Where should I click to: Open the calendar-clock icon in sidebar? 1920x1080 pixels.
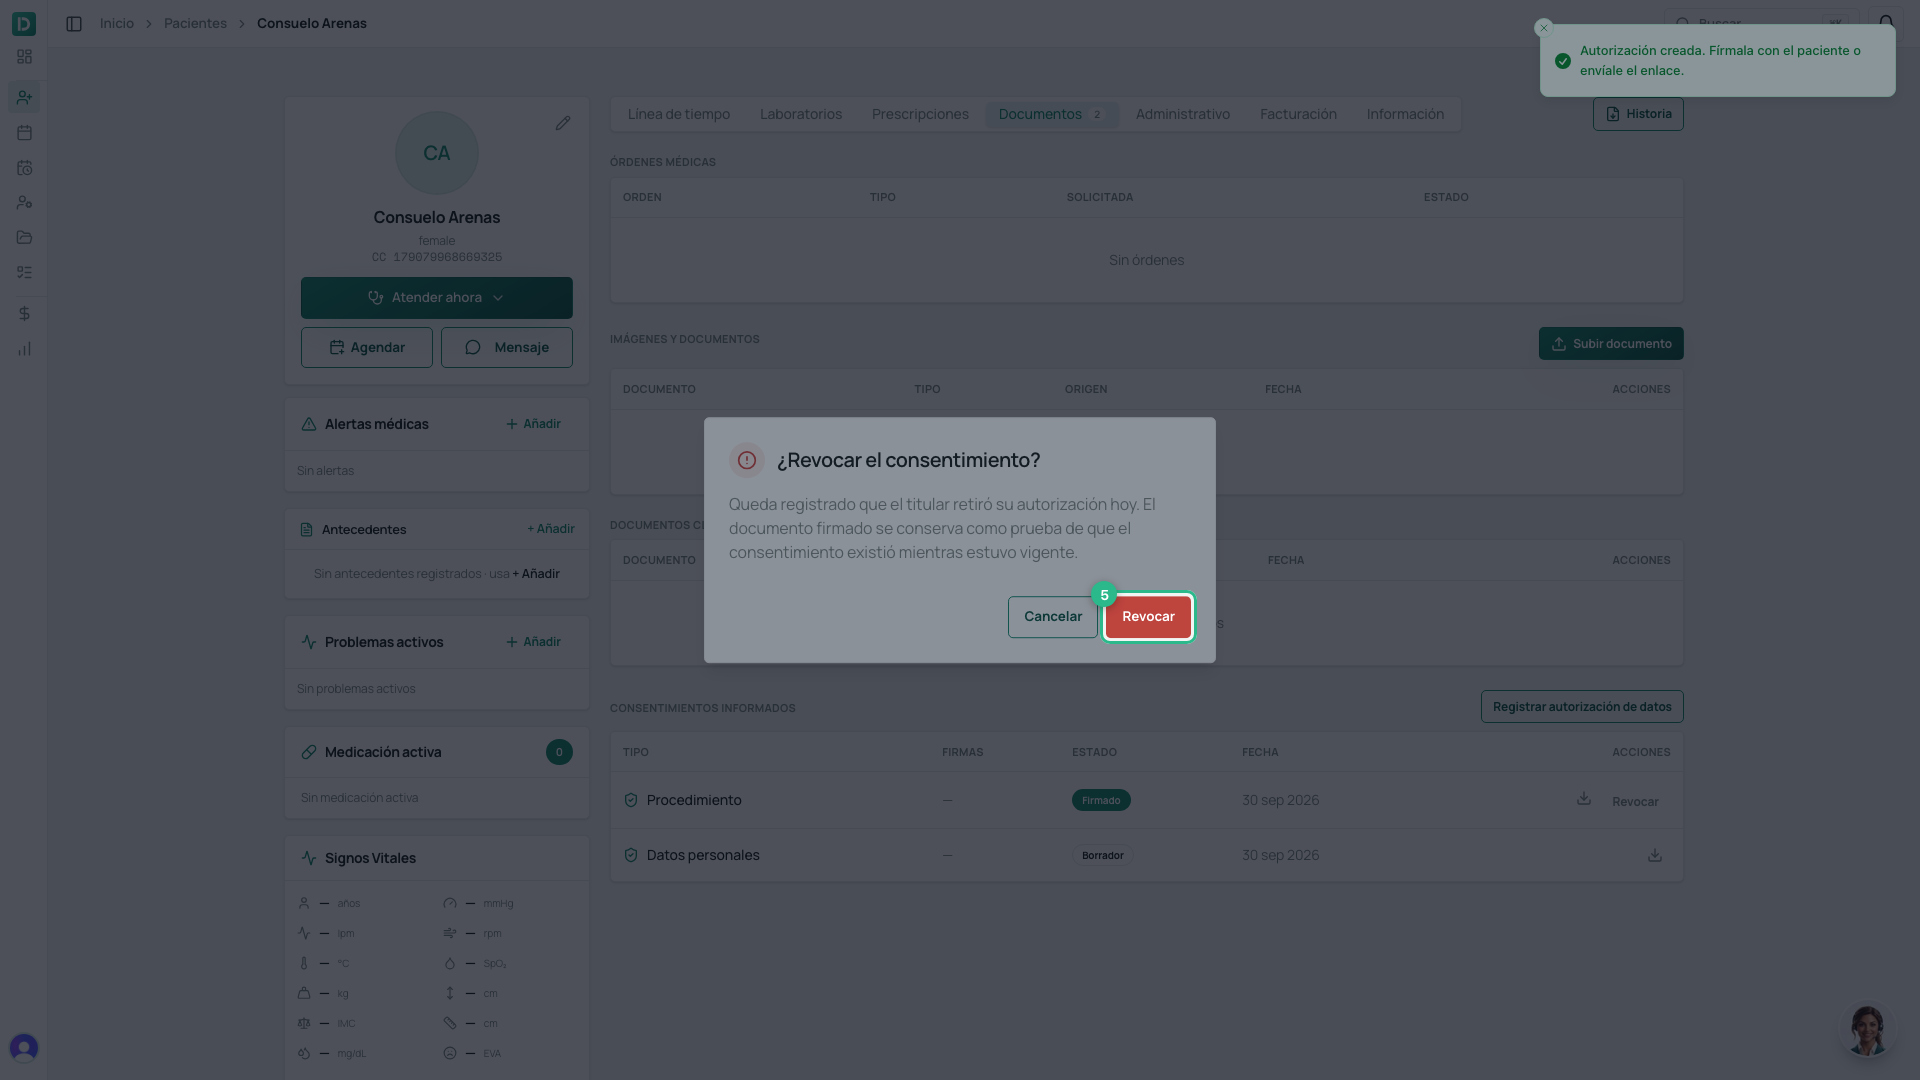coord(24,168)
